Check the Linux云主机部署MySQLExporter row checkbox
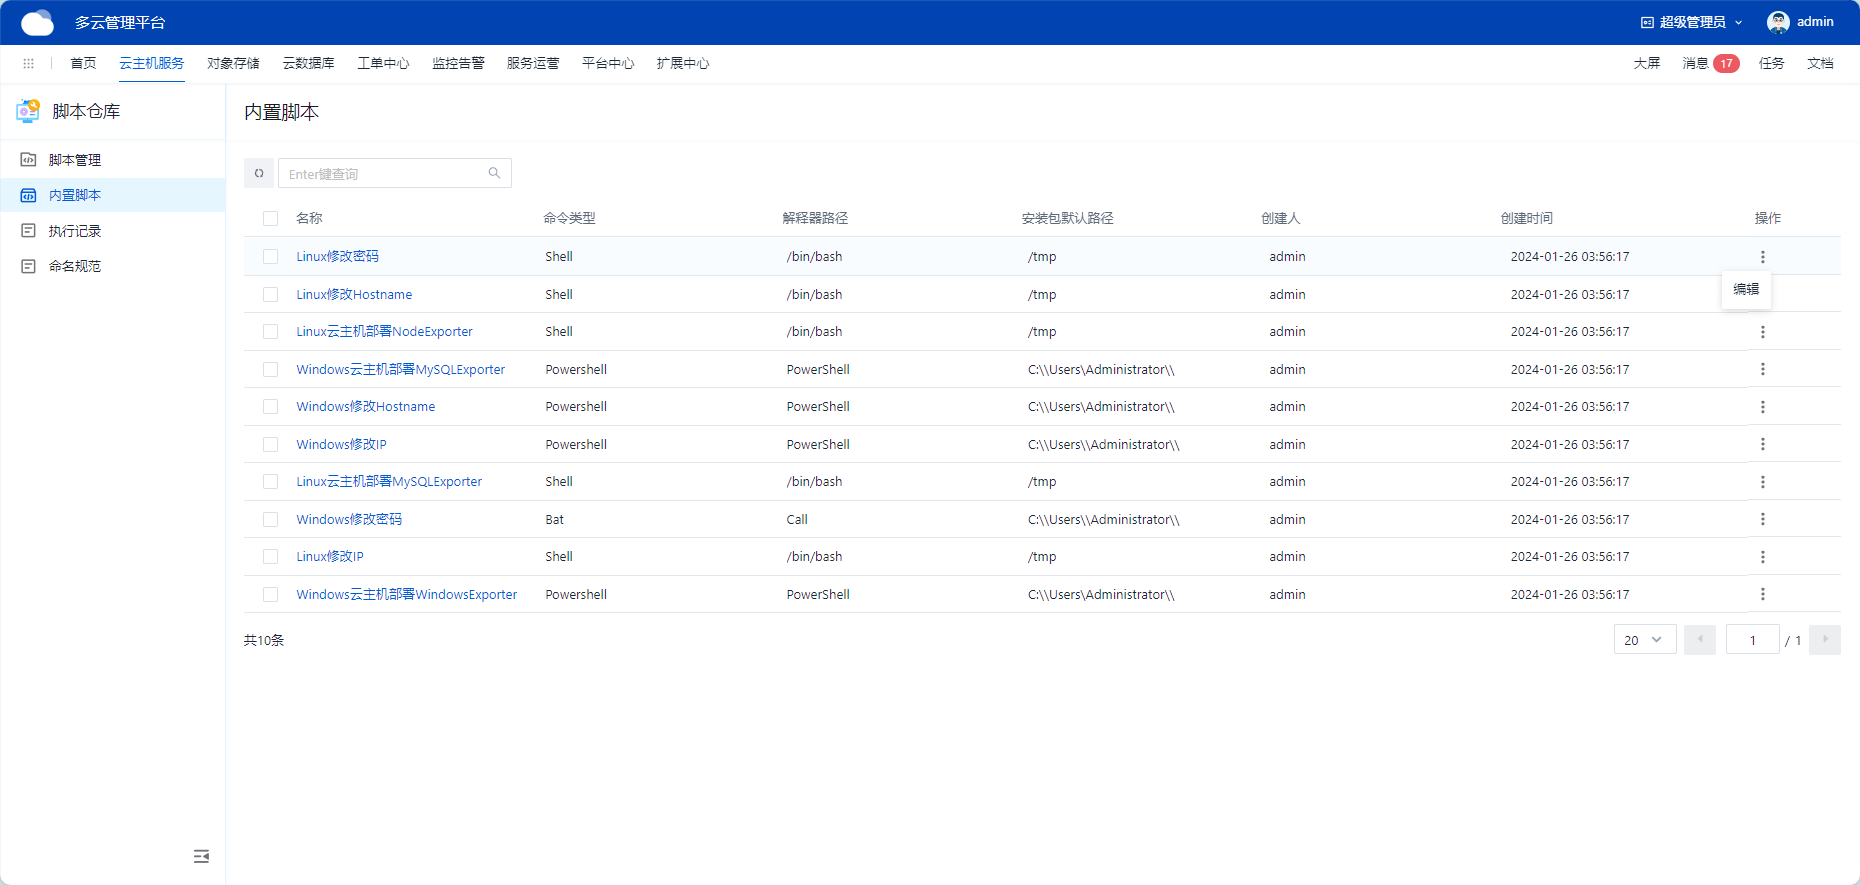 click(x=270, y=482)
